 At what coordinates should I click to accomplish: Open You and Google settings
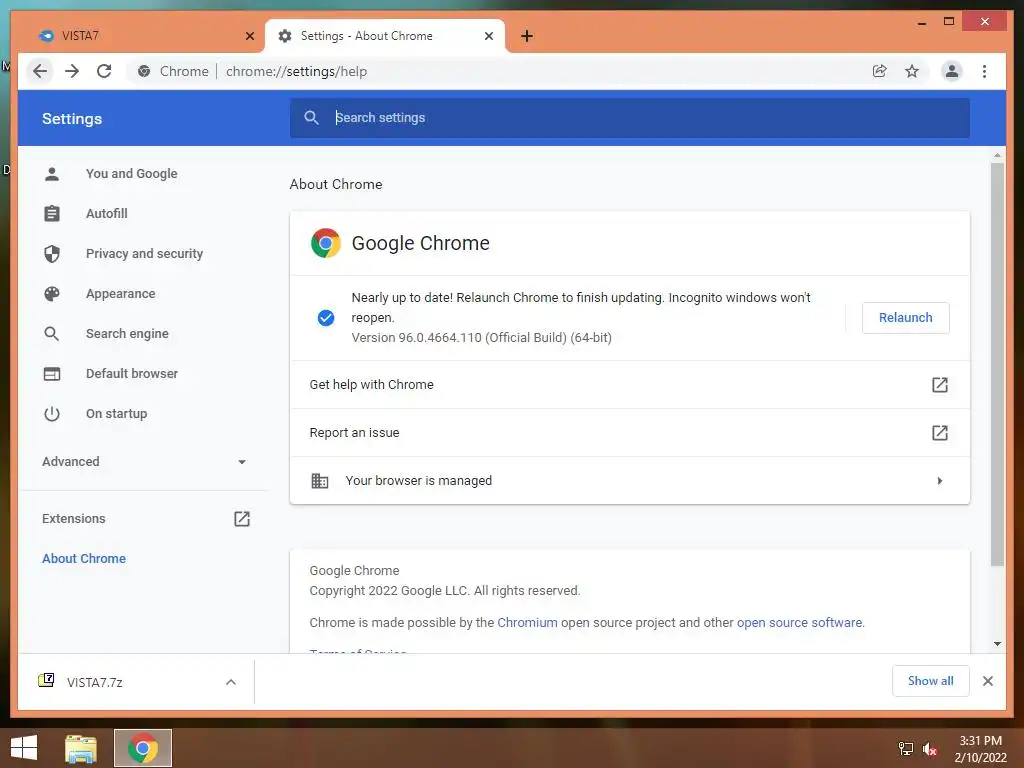point(131,174)
